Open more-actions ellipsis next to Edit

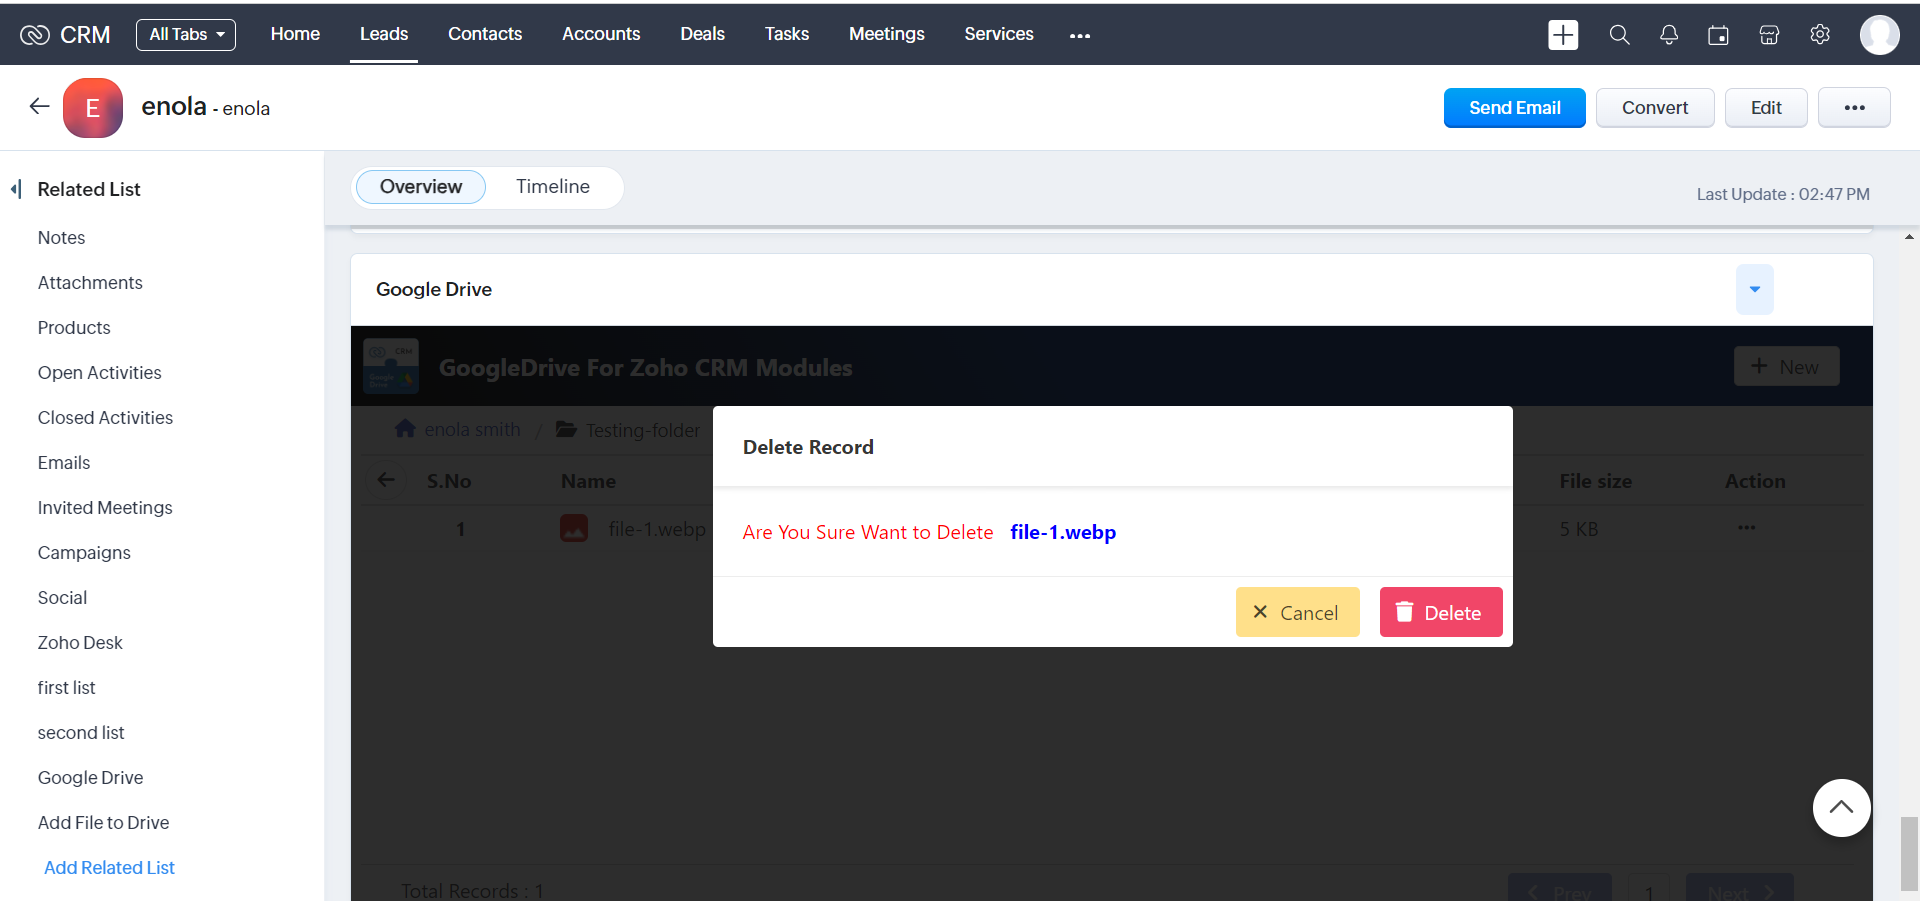1854,108
